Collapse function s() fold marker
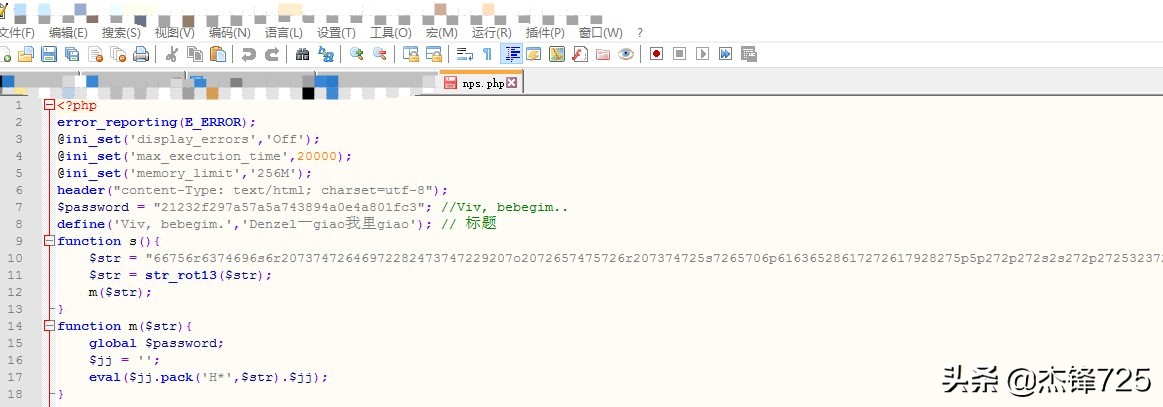The height and width of the screenshot is (407, 1163). pos(50,241)
